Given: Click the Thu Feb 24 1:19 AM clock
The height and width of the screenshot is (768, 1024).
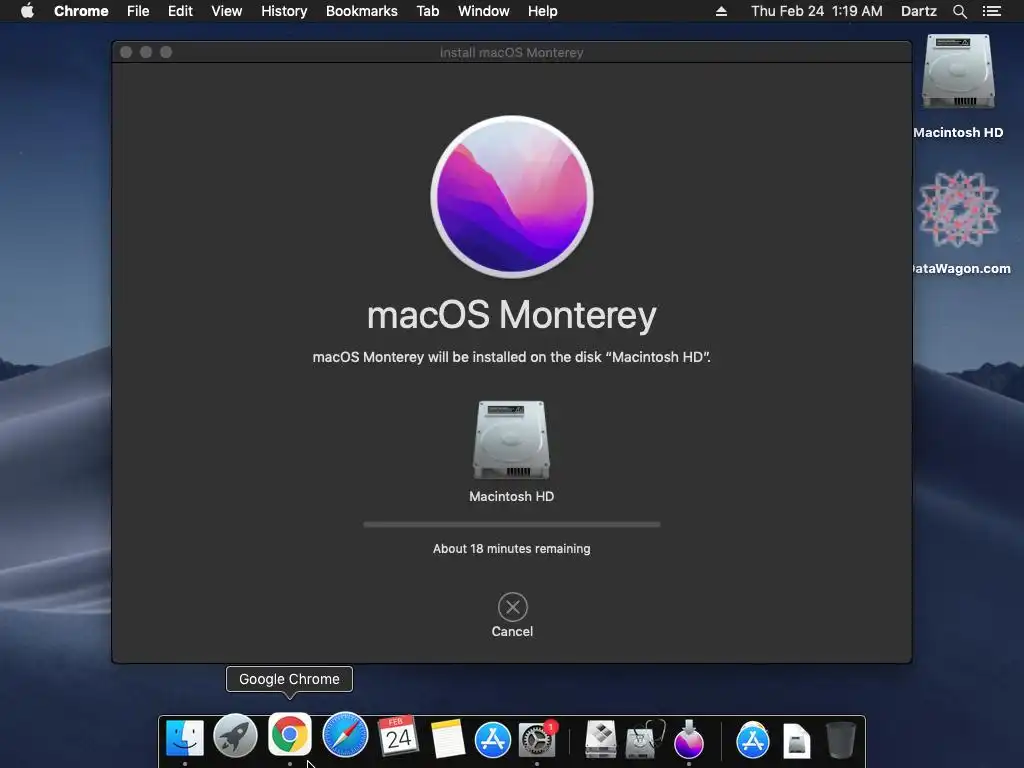Looking at the screenshot, I should coord(816,11).
